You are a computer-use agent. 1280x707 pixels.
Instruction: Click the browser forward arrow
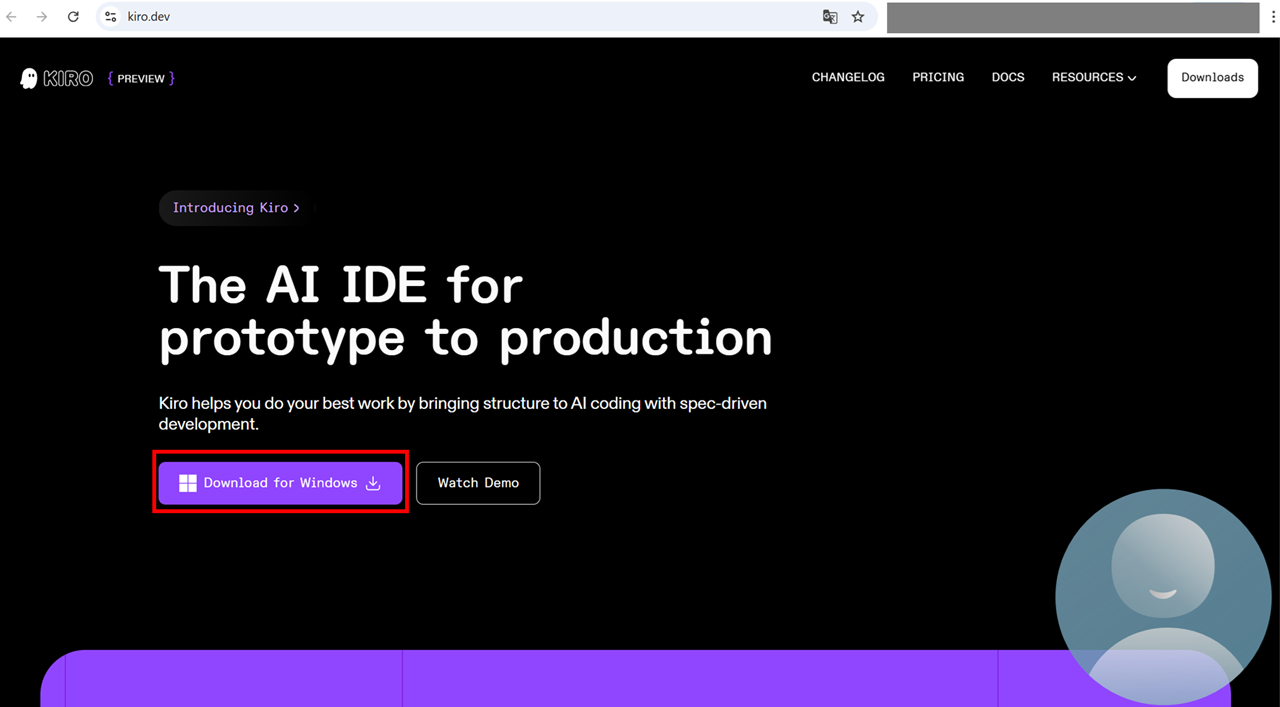pos(42,17)
